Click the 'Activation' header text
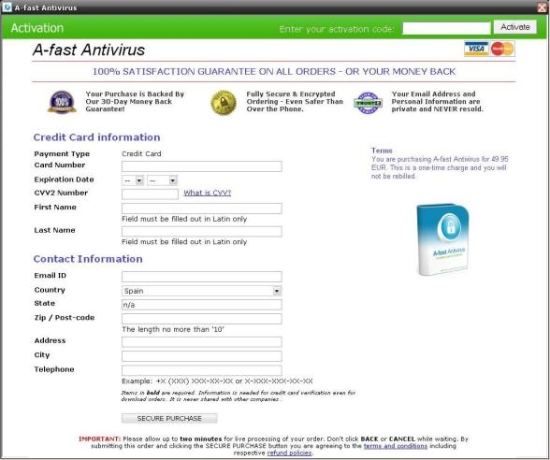The height and width of the screenshot is (460, 550). coord(37,28)
